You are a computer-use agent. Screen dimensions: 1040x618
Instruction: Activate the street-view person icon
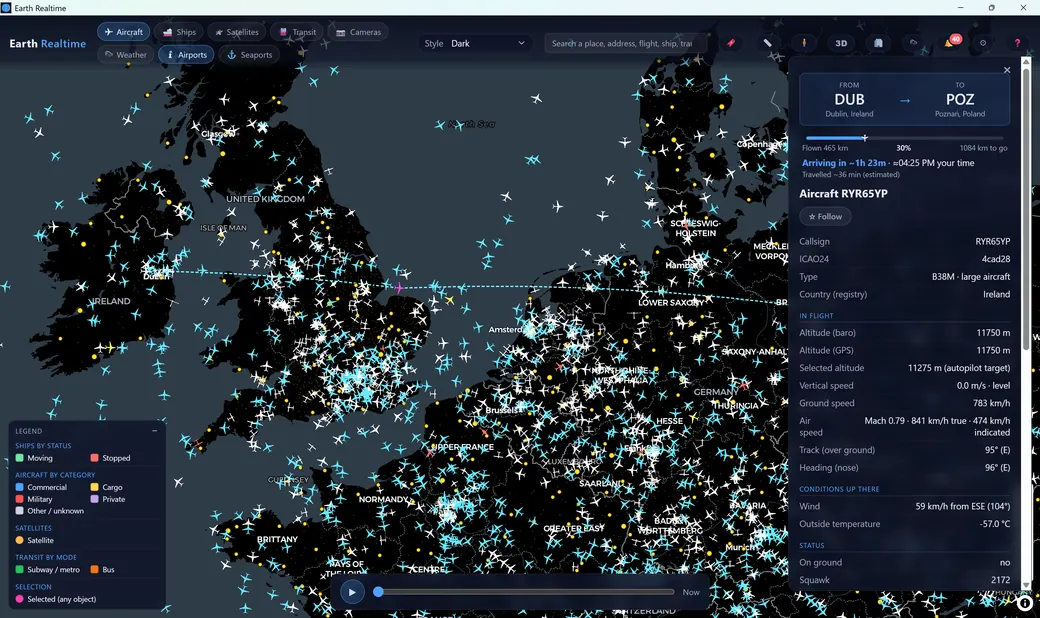click(804, 43)
